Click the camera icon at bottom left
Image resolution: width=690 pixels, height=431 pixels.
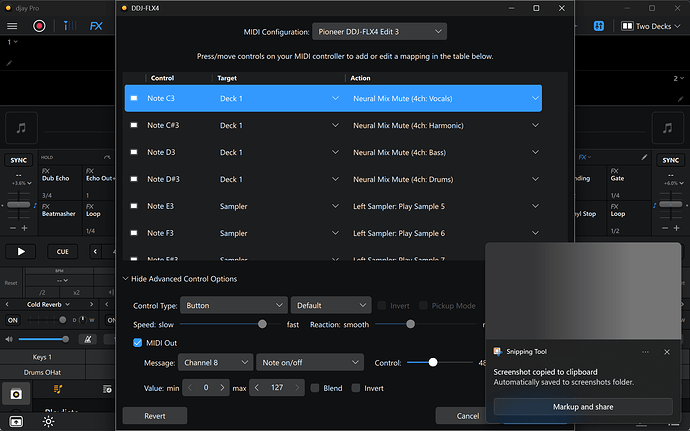click(16, 395)
